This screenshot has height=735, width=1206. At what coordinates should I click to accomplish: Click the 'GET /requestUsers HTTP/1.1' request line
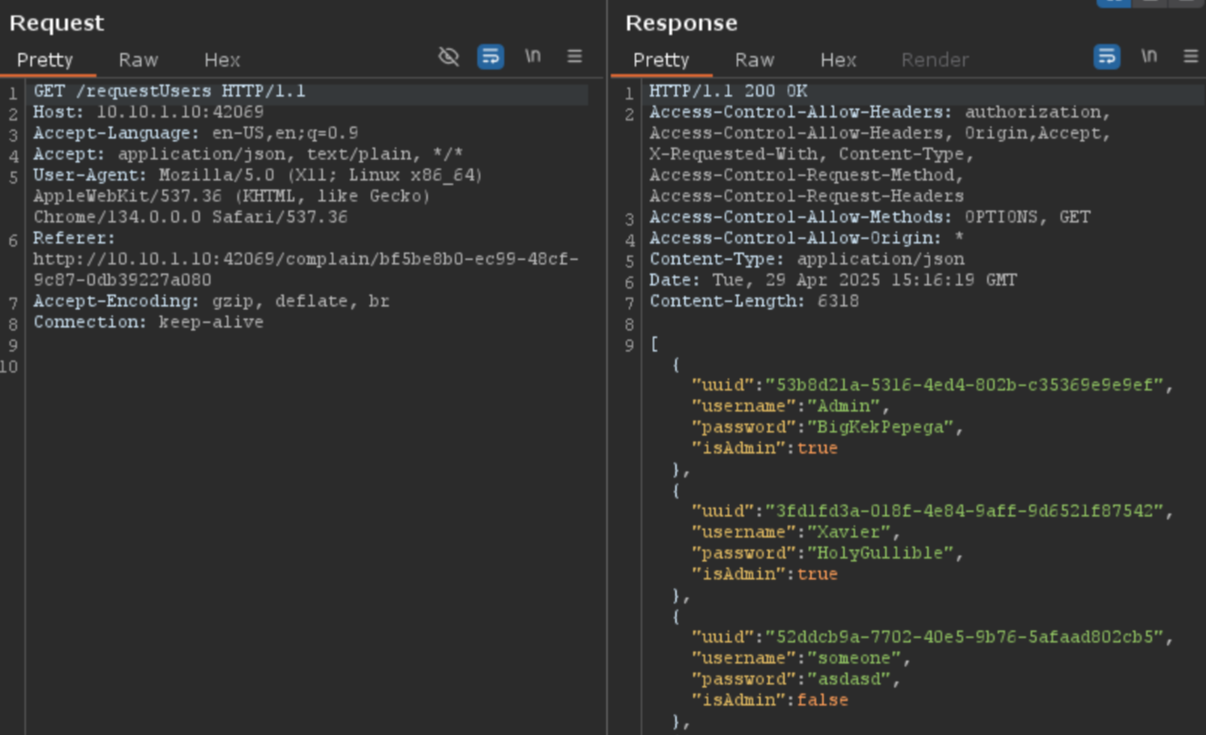[170, 91]
